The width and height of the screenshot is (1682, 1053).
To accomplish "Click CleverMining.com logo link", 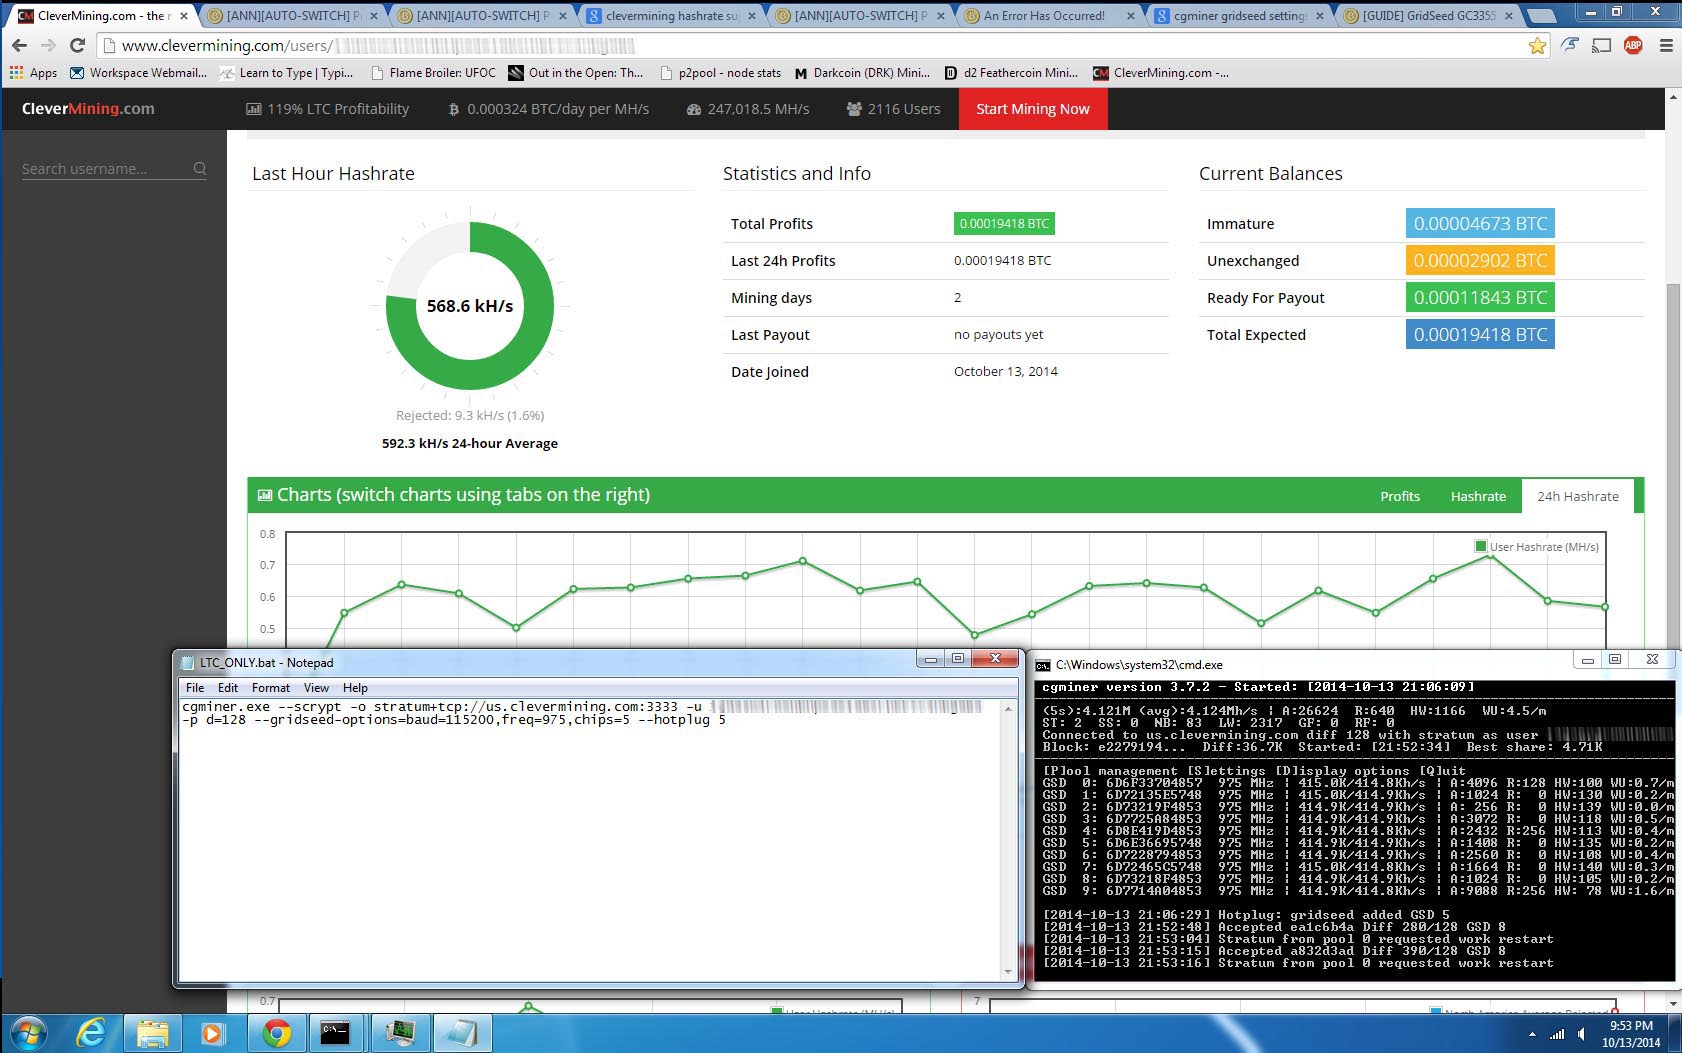I will [88, 109].
